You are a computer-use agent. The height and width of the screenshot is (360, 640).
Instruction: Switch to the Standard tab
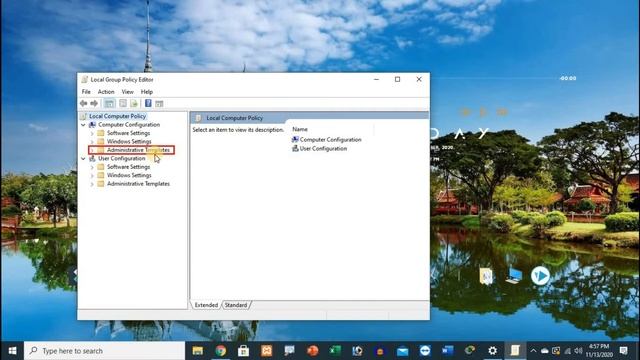[236, 305]
